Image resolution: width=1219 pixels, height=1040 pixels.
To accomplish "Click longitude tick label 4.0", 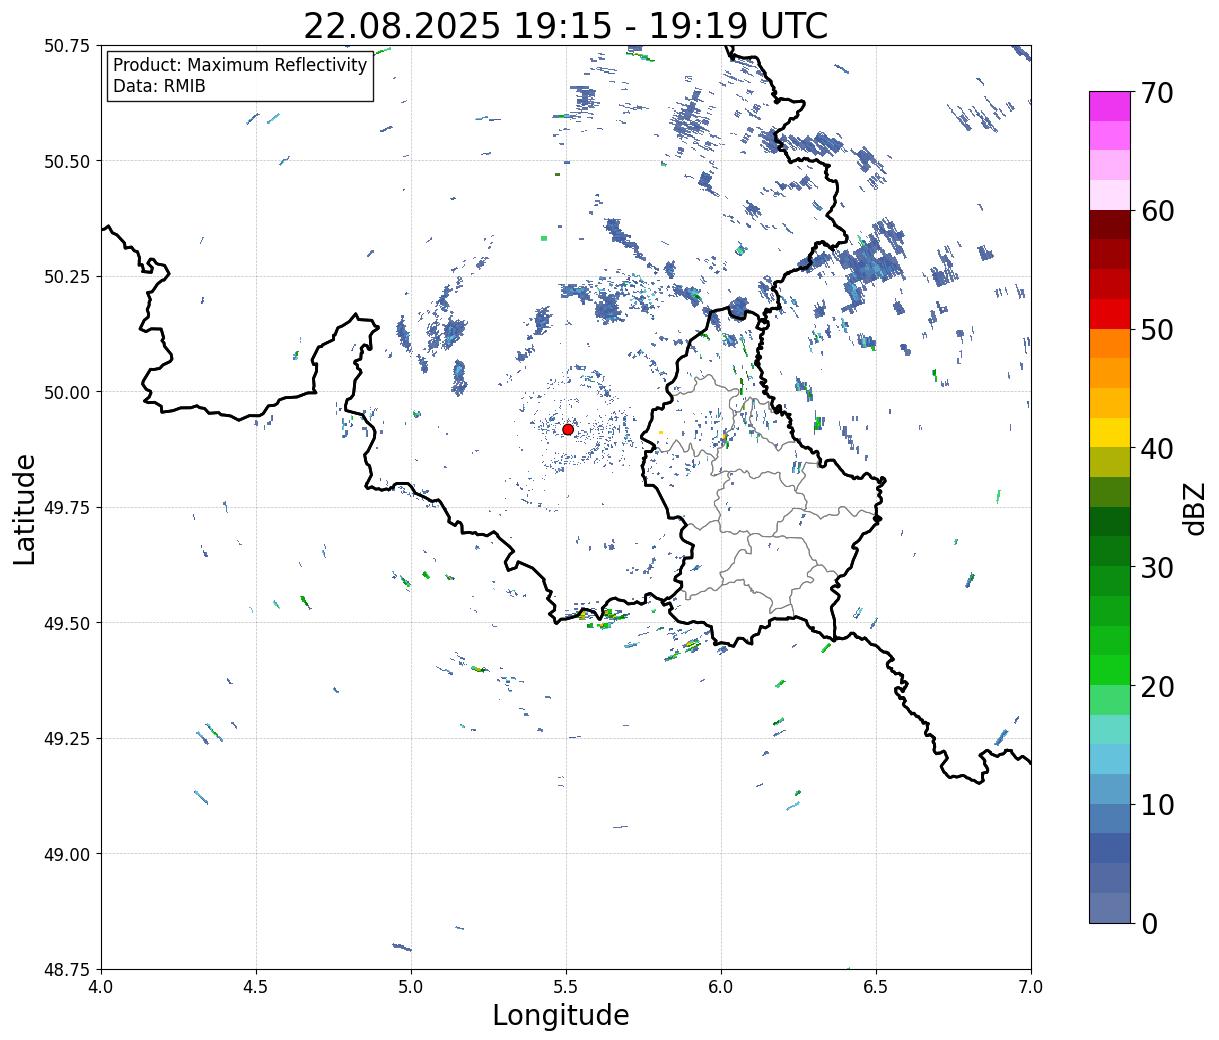I will pyautogui.click(x=101, y=987).
